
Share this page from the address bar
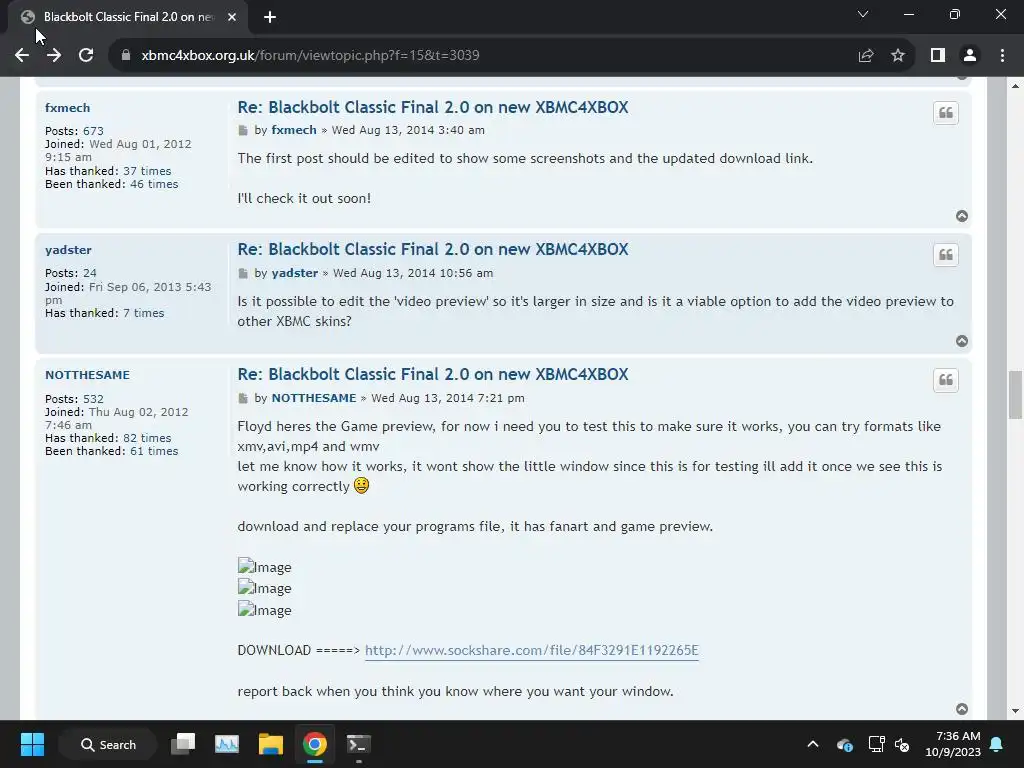tap(866, 56)
